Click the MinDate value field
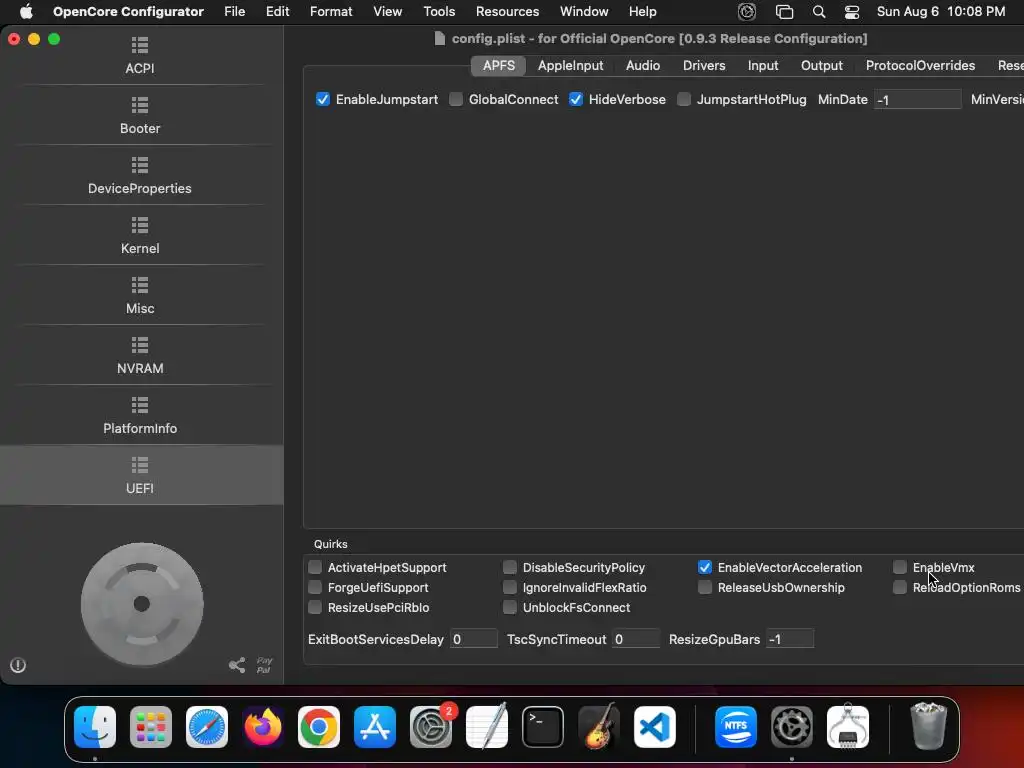This screenshot has height=768, width=1024. [x=917, y=99]
